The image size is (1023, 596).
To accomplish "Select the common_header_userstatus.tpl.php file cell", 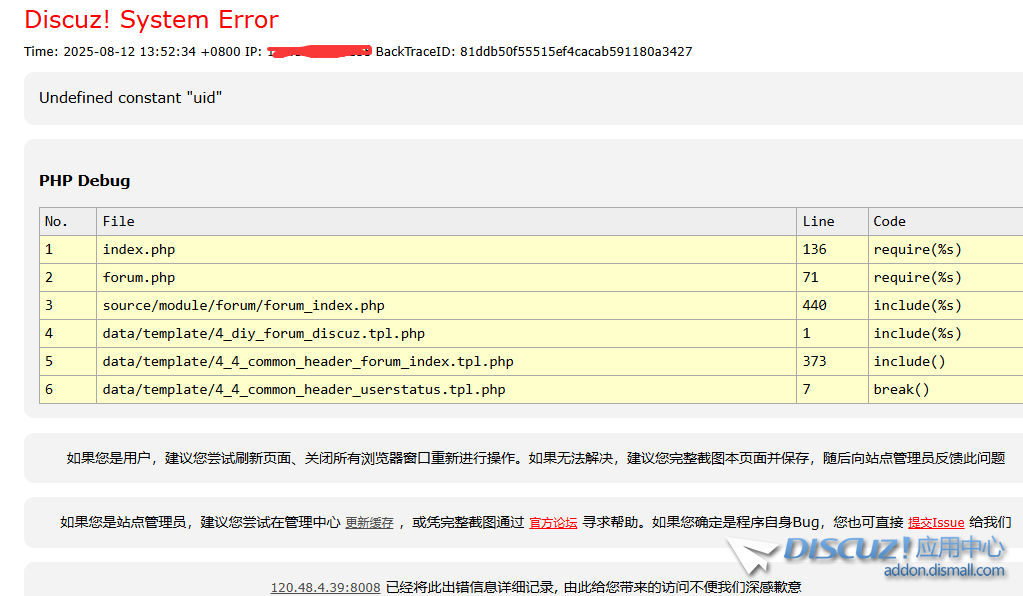I will (303, 389).
